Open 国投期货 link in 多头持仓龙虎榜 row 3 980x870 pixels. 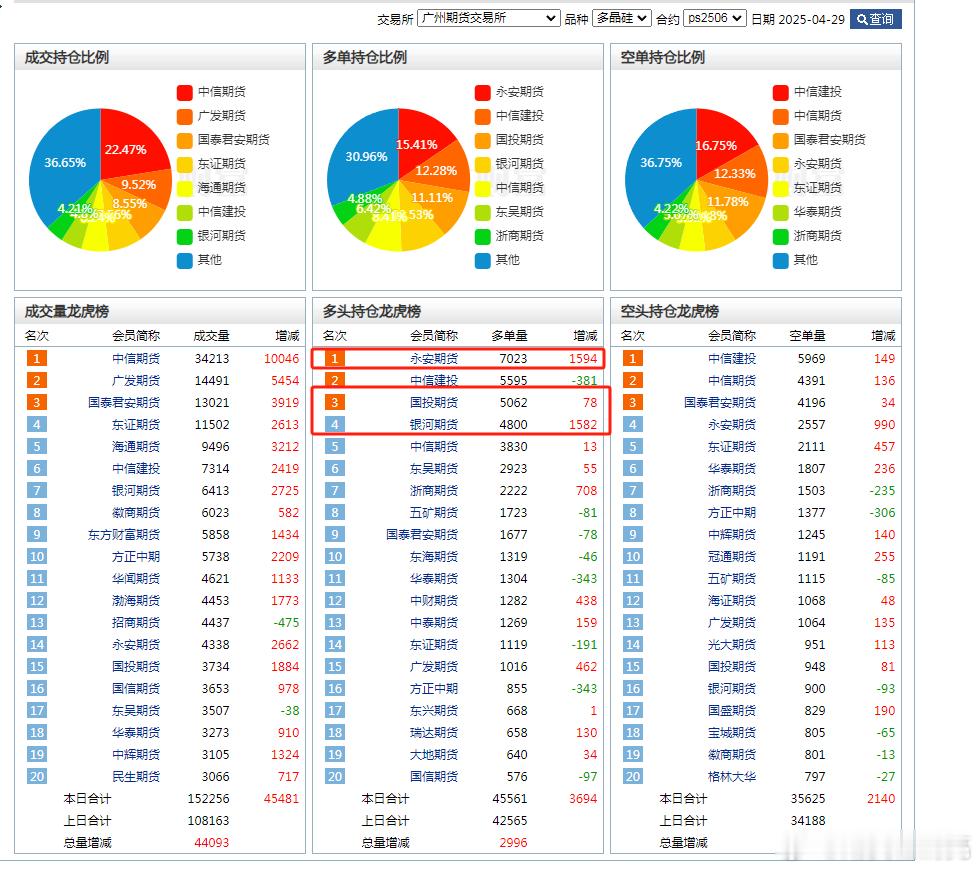(434, 402)
